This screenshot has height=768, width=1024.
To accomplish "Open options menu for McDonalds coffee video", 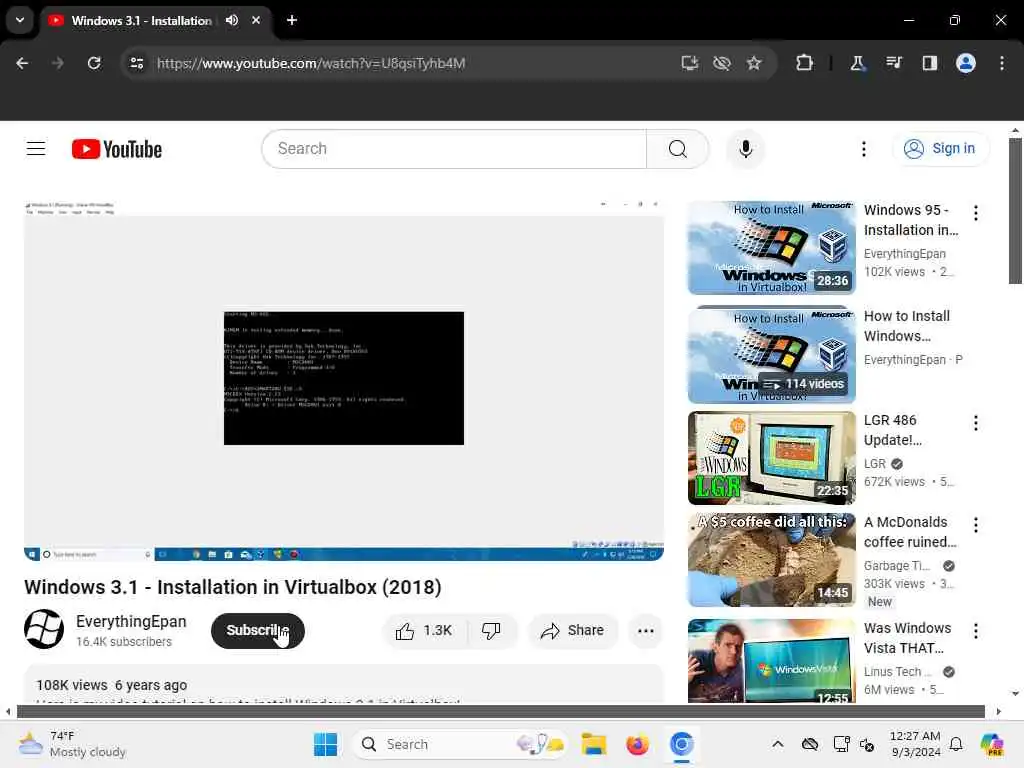I will (976, 525).
